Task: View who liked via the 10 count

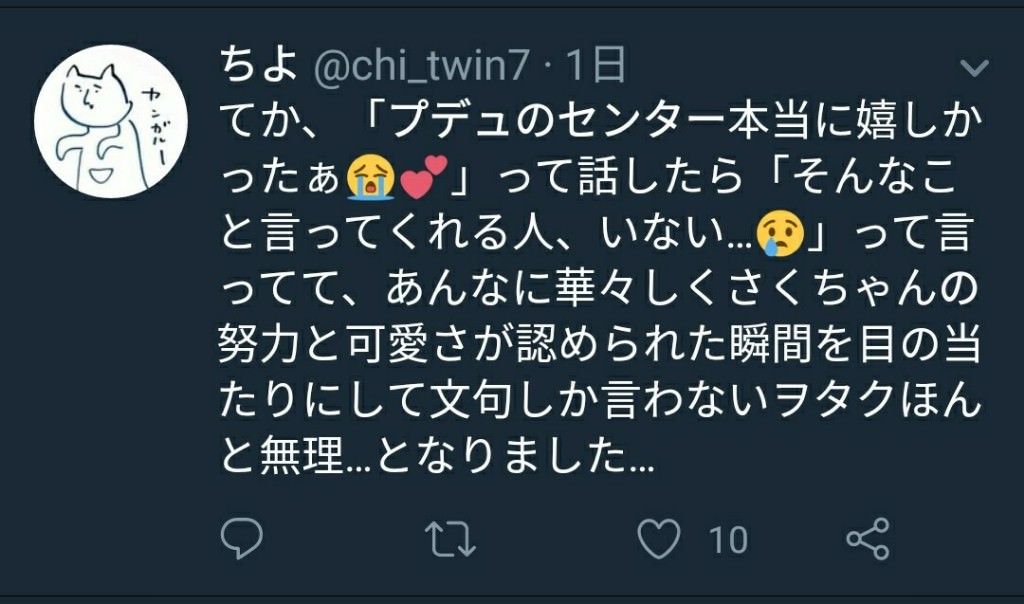Action: click(x=728, y=541)
